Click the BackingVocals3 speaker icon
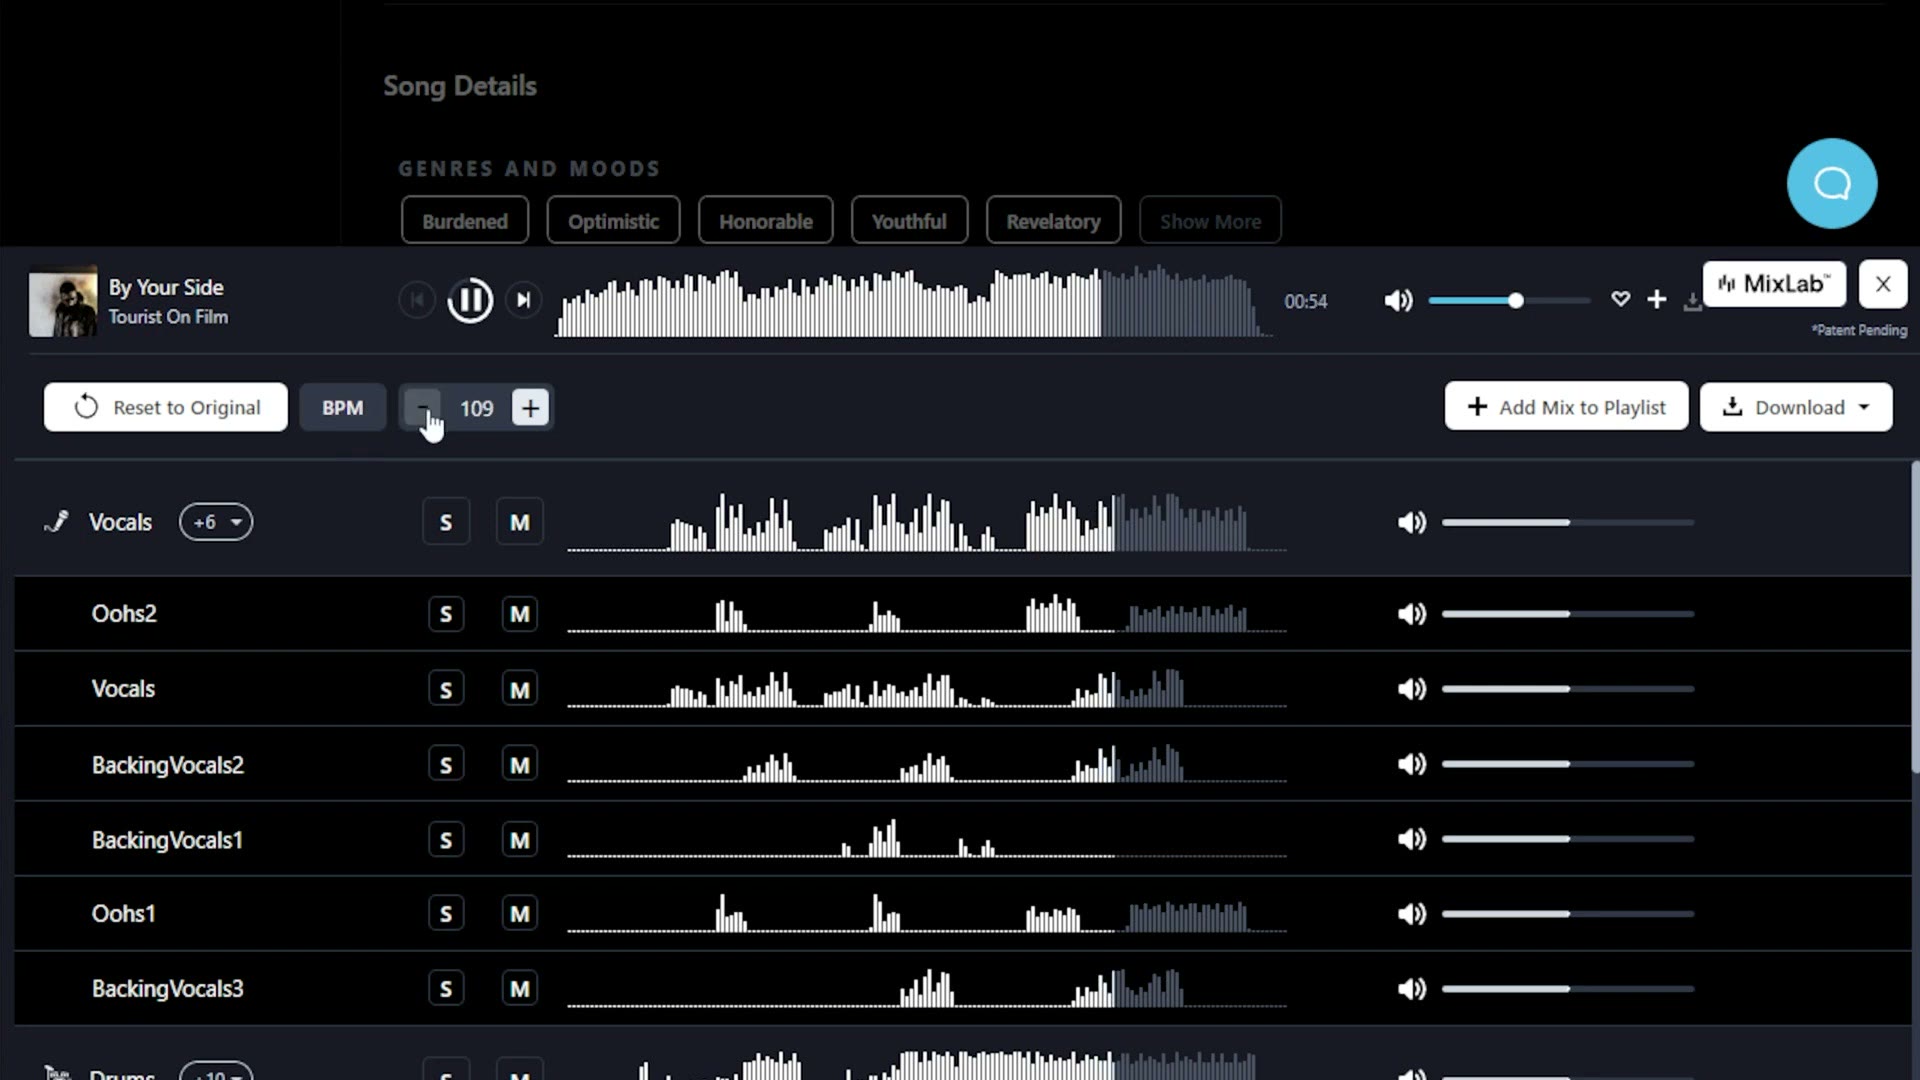1920x1080 pixels. [1411, 989]
